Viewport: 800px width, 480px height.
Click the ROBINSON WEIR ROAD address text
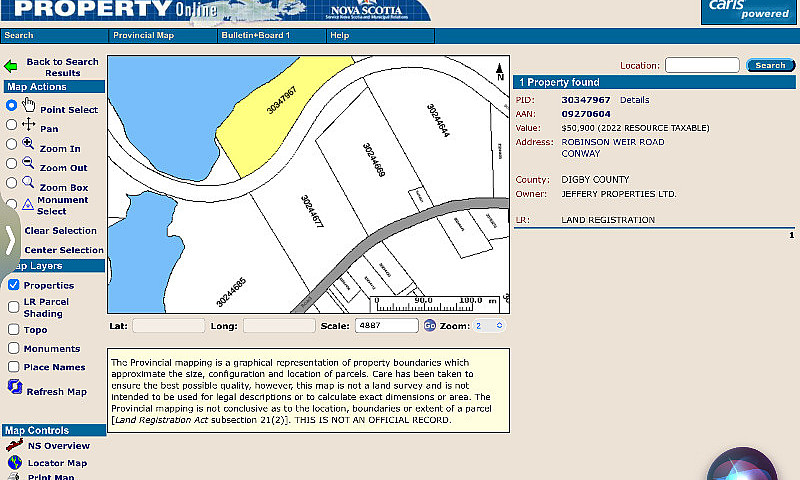[x=613, y=142]
